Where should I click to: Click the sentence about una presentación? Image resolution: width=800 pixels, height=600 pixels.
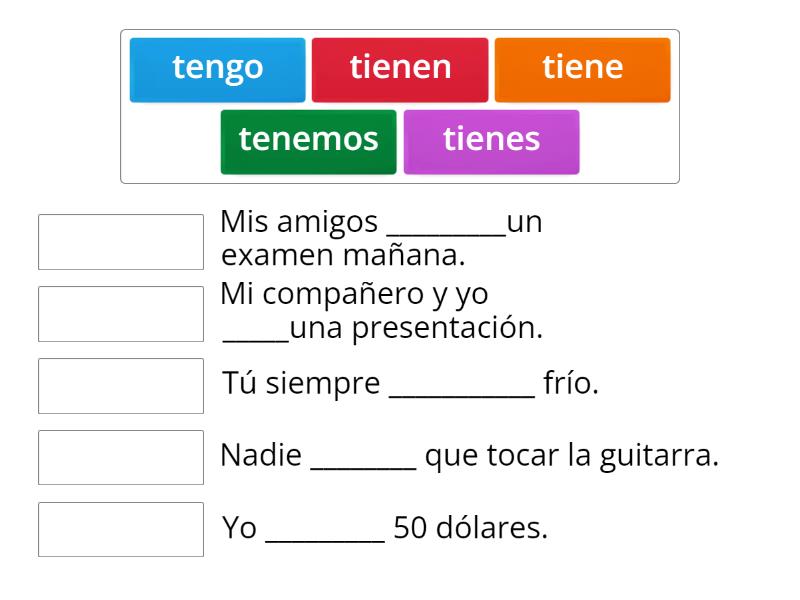coord(380,310)
